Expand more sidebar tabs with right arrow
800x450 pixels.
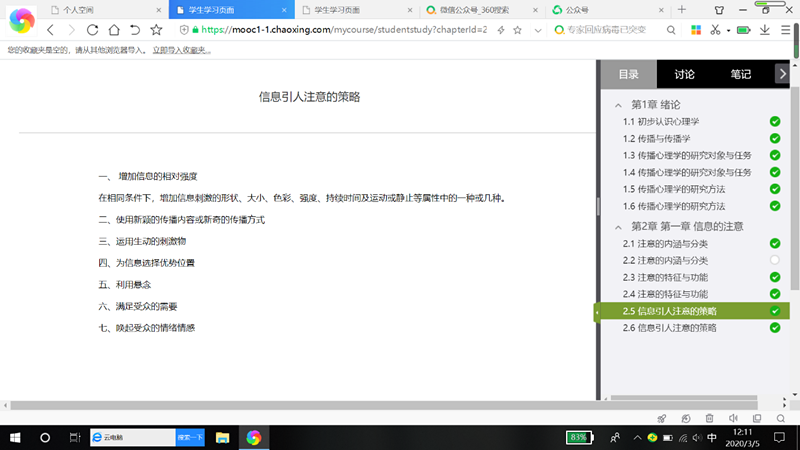click(x=782, y=74)
